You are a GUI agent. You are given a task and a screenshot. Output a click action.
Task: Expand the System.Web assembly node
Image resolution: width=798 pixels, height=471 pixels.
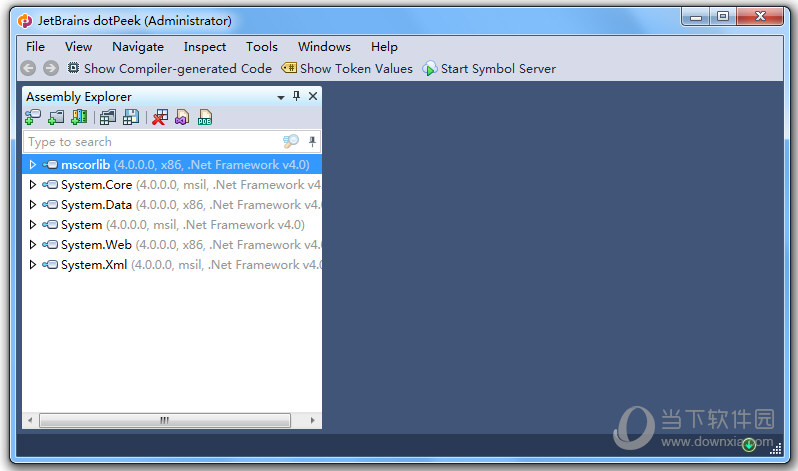(x=33, y=244)
